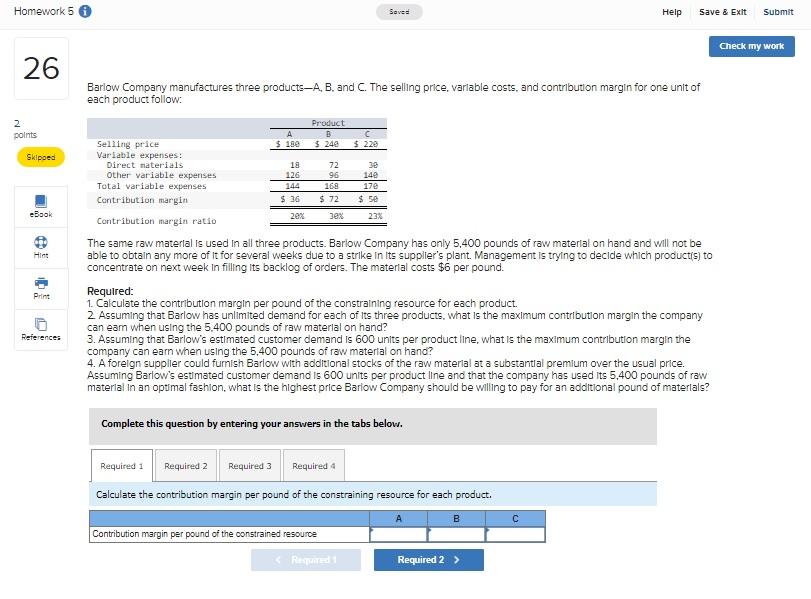Open the Hint resource
Image resolution: width=811 pixels, height=599 pixels.
point(41,247)
